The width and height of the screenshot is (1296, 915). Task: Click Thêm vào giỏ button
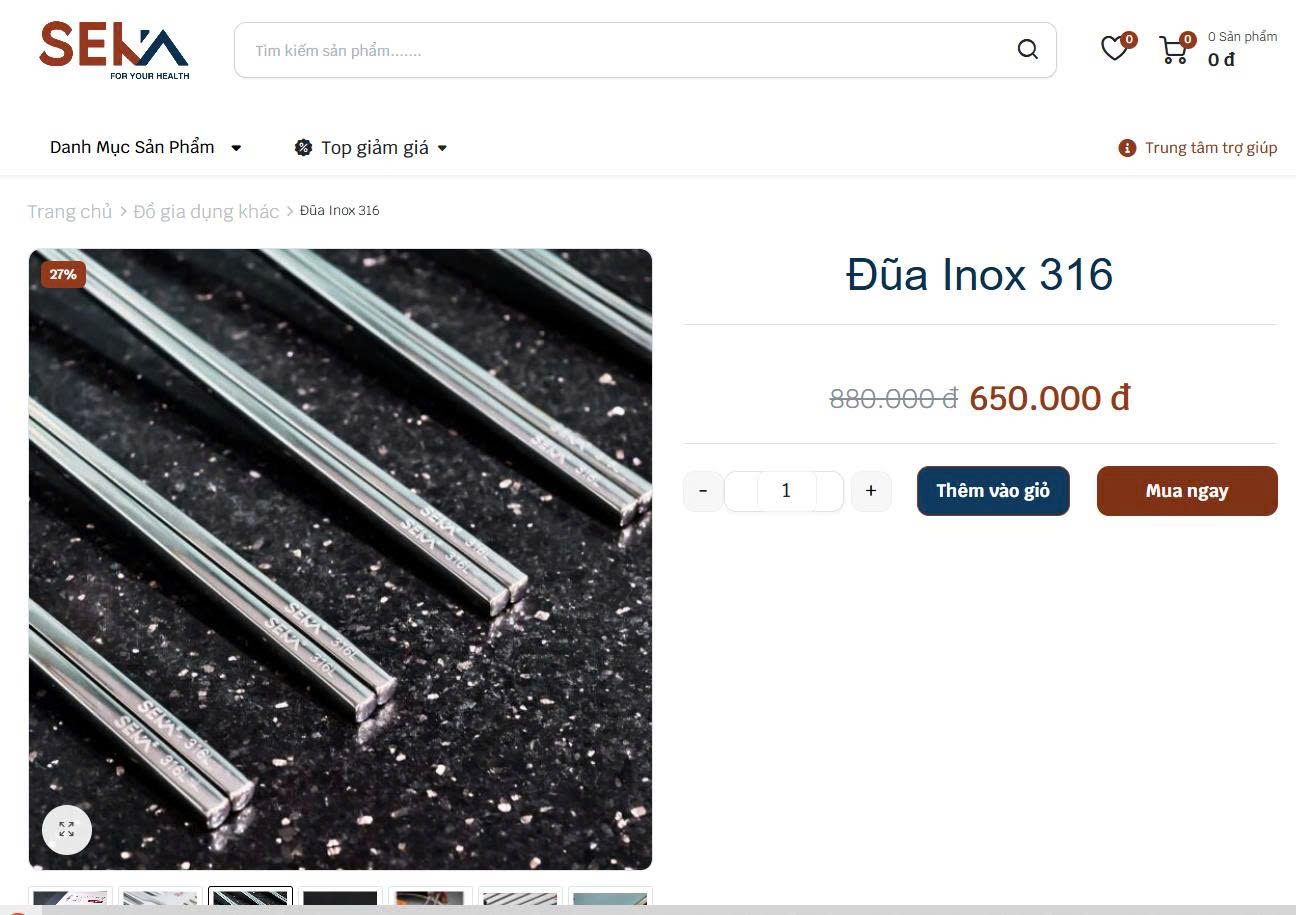[x=993, y=491]
